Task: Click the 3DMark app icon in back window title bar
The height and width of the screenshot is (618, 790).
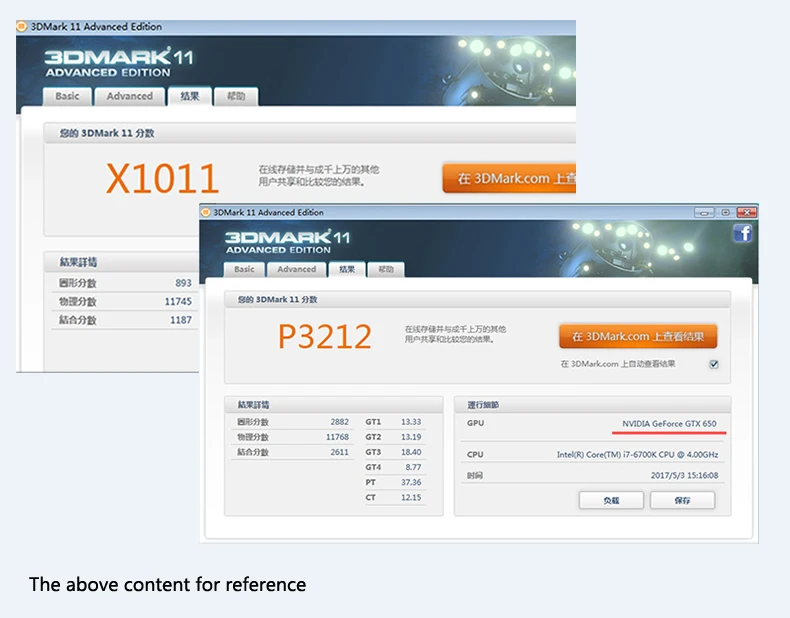Action: [22, 26]
